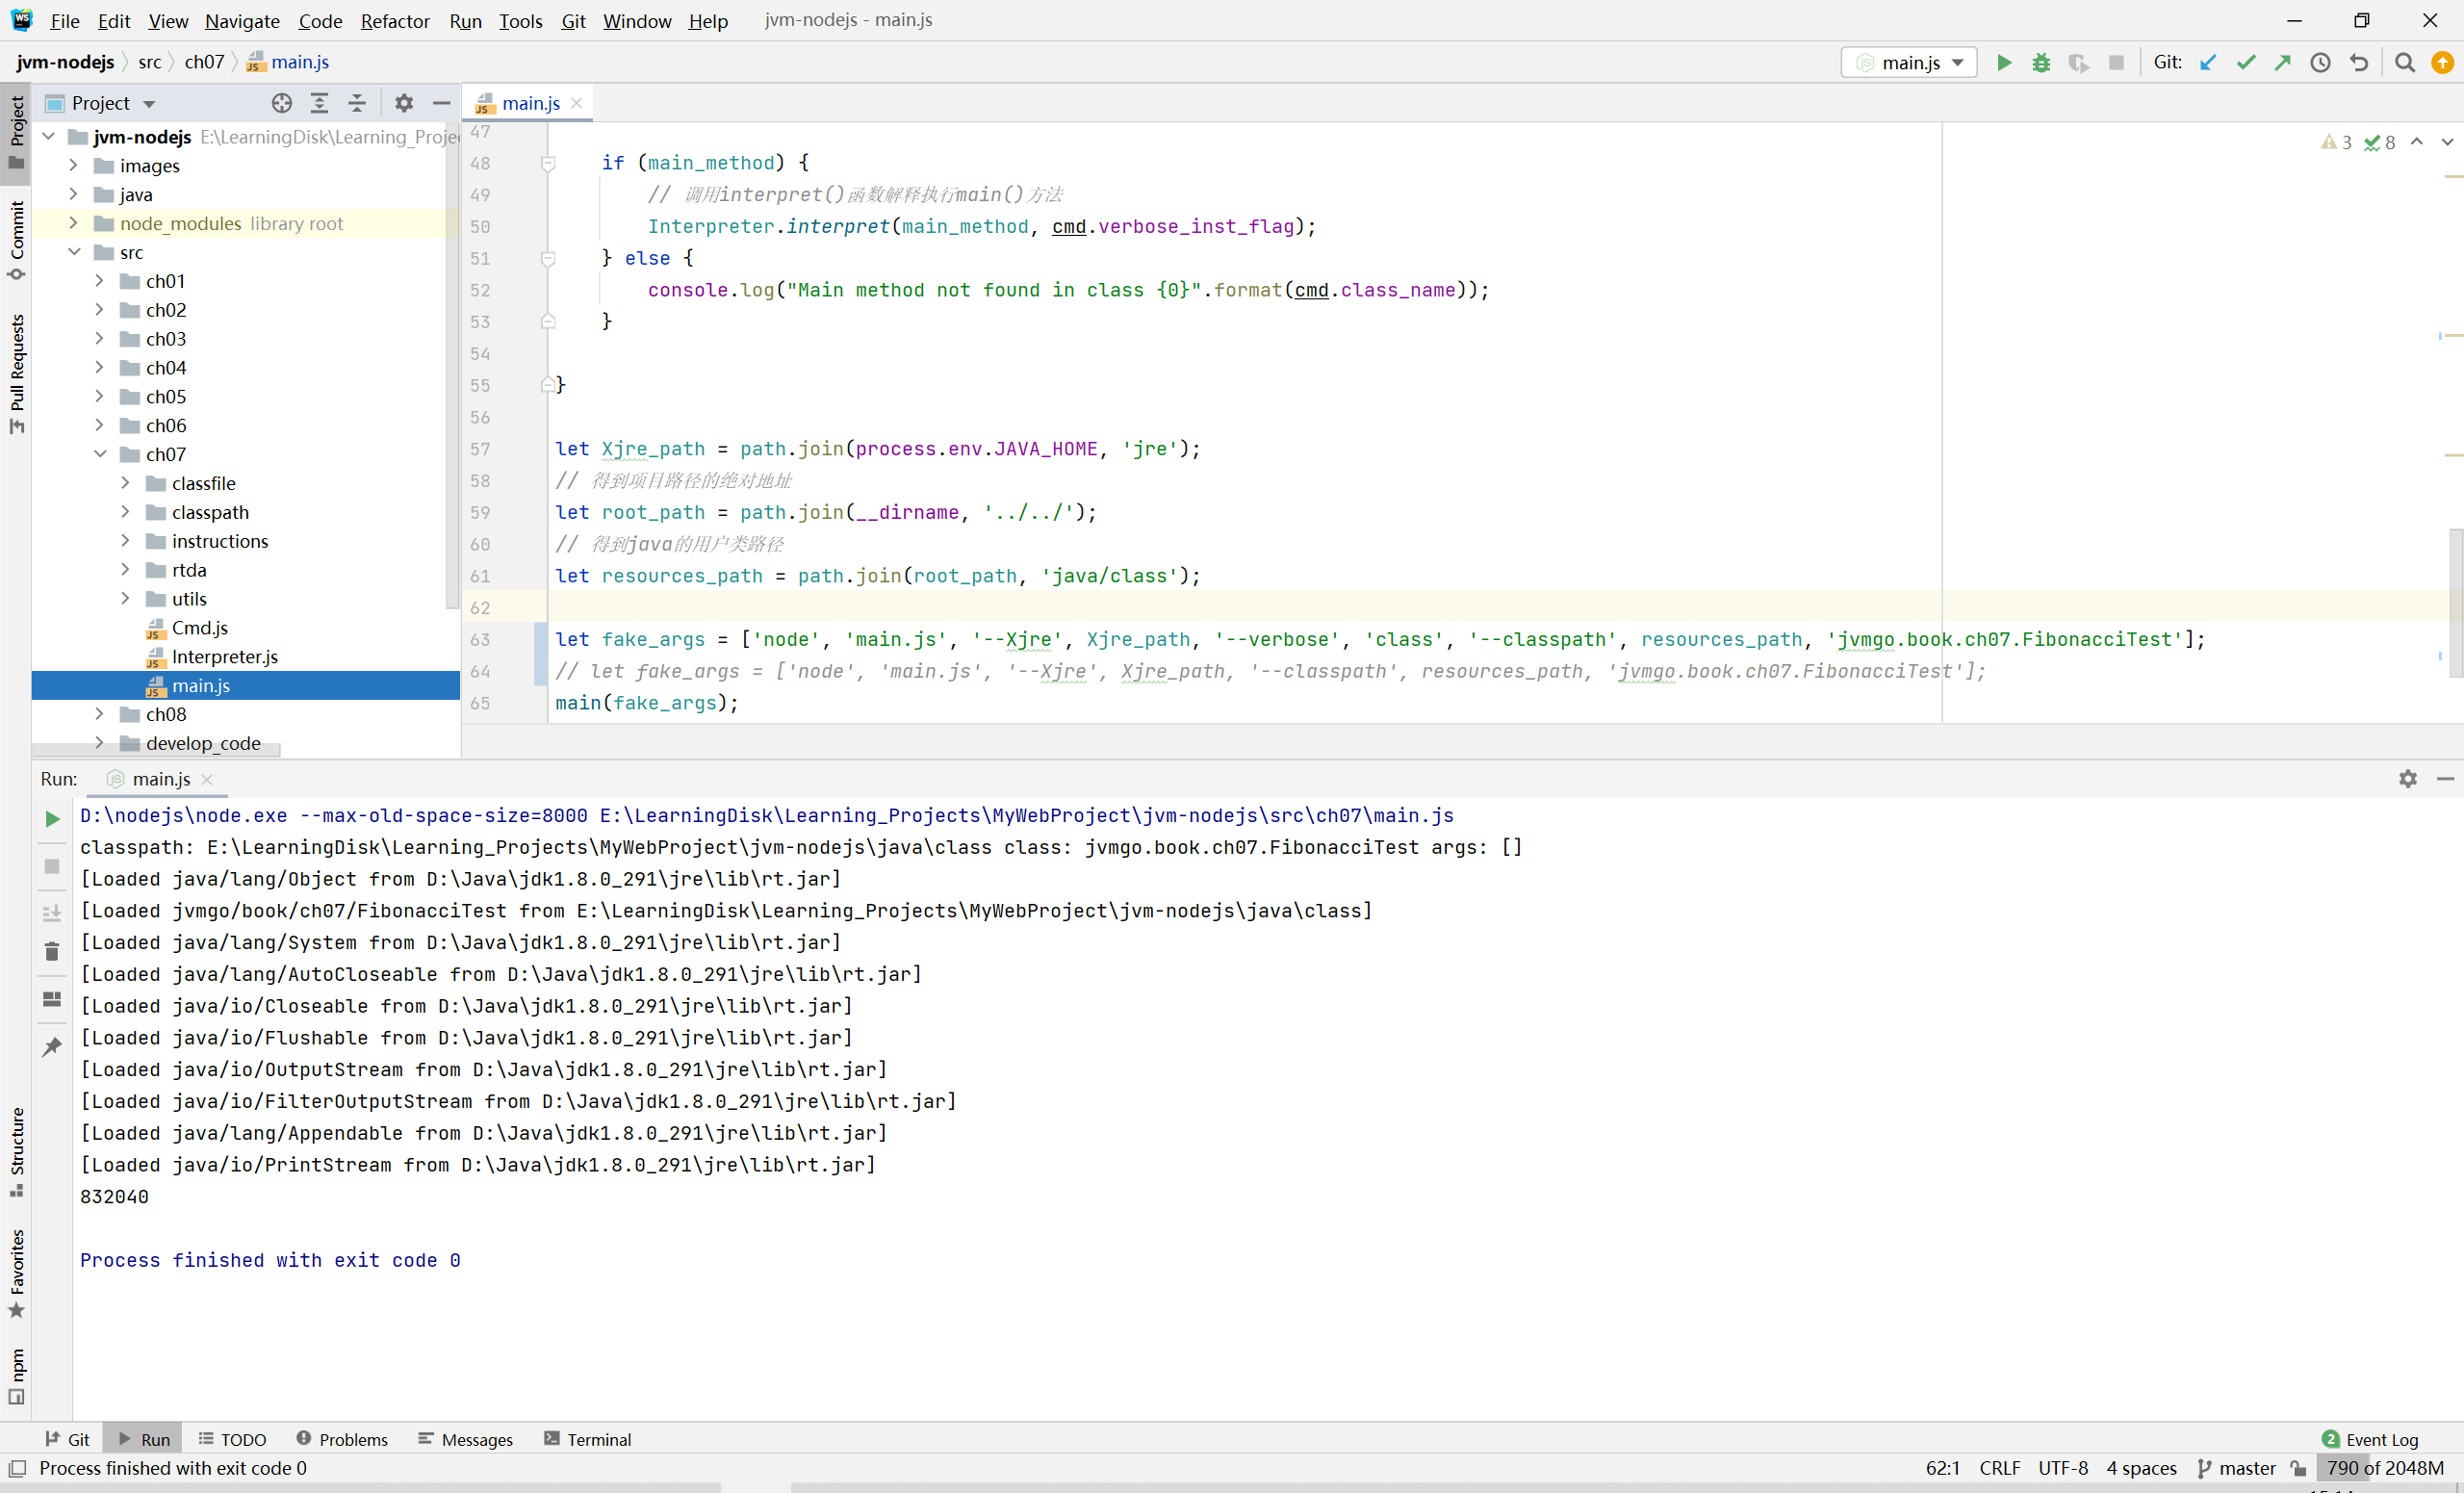The height and width of the screenshot is (1493, 2464).
Task: Open the Navigate menu
Action: click(x=242, y=21)
